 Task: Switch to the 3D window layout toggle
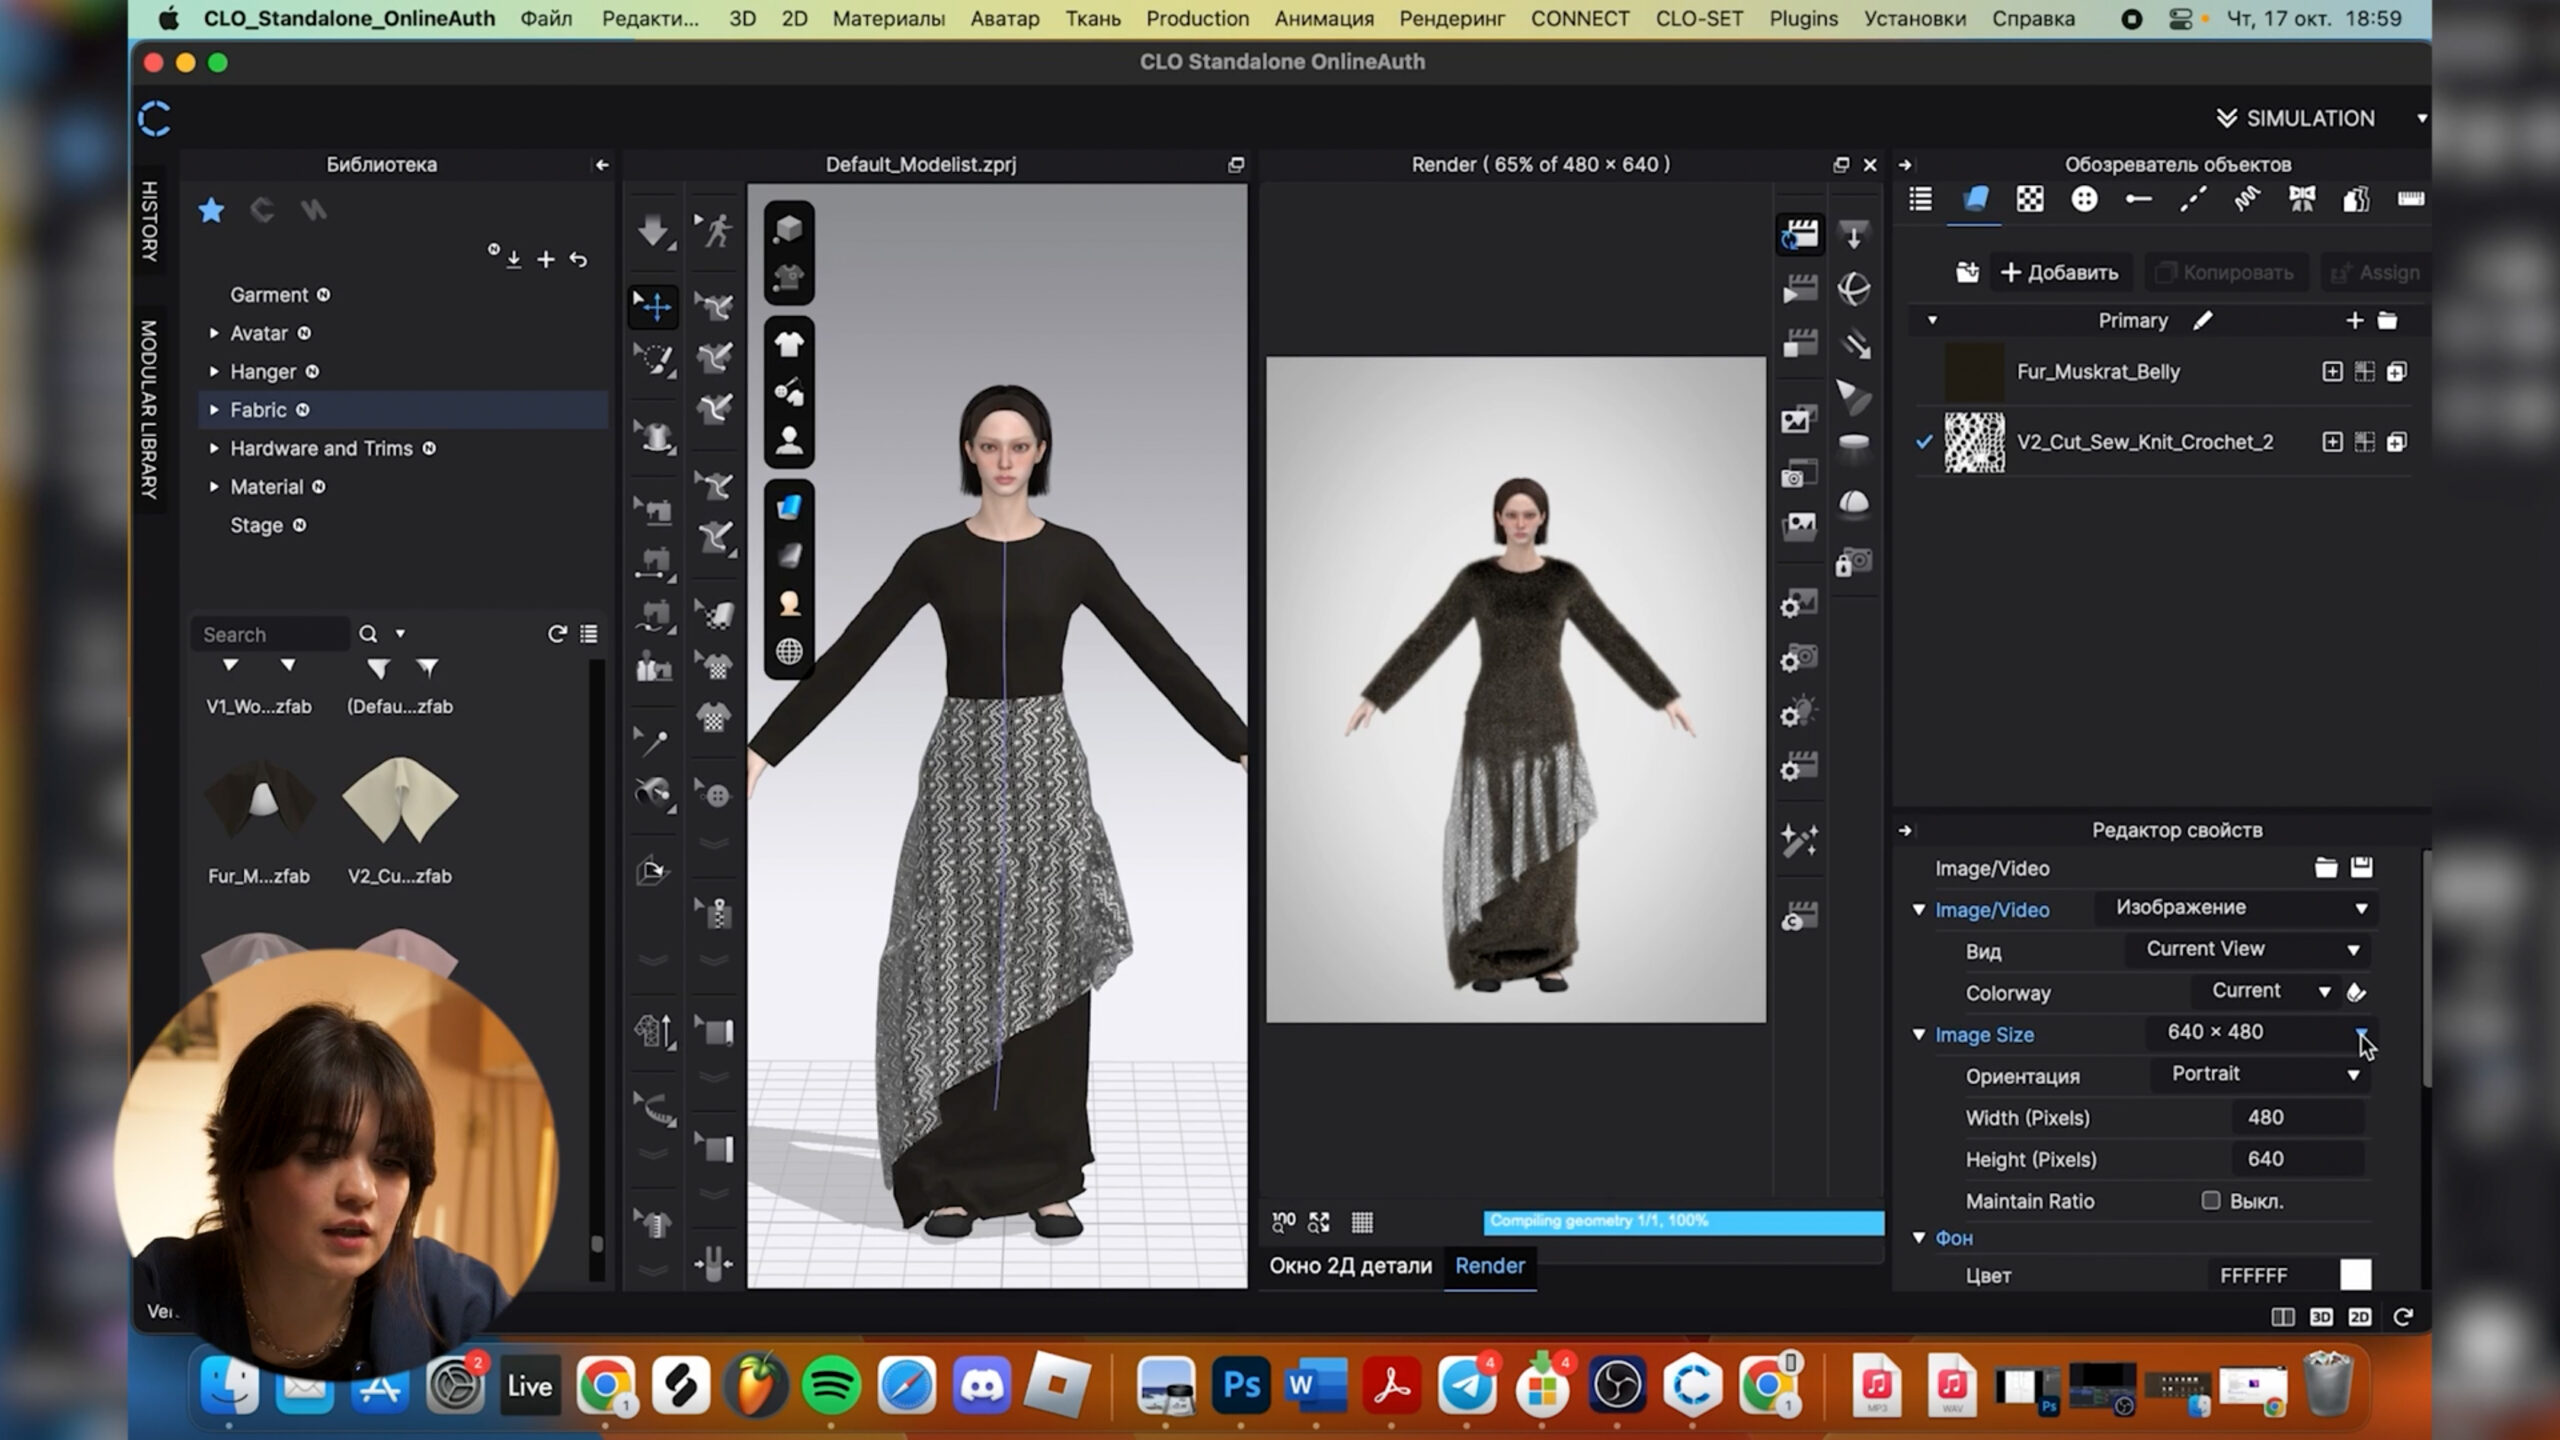pyautogui.click(x=2321, y=1317)
